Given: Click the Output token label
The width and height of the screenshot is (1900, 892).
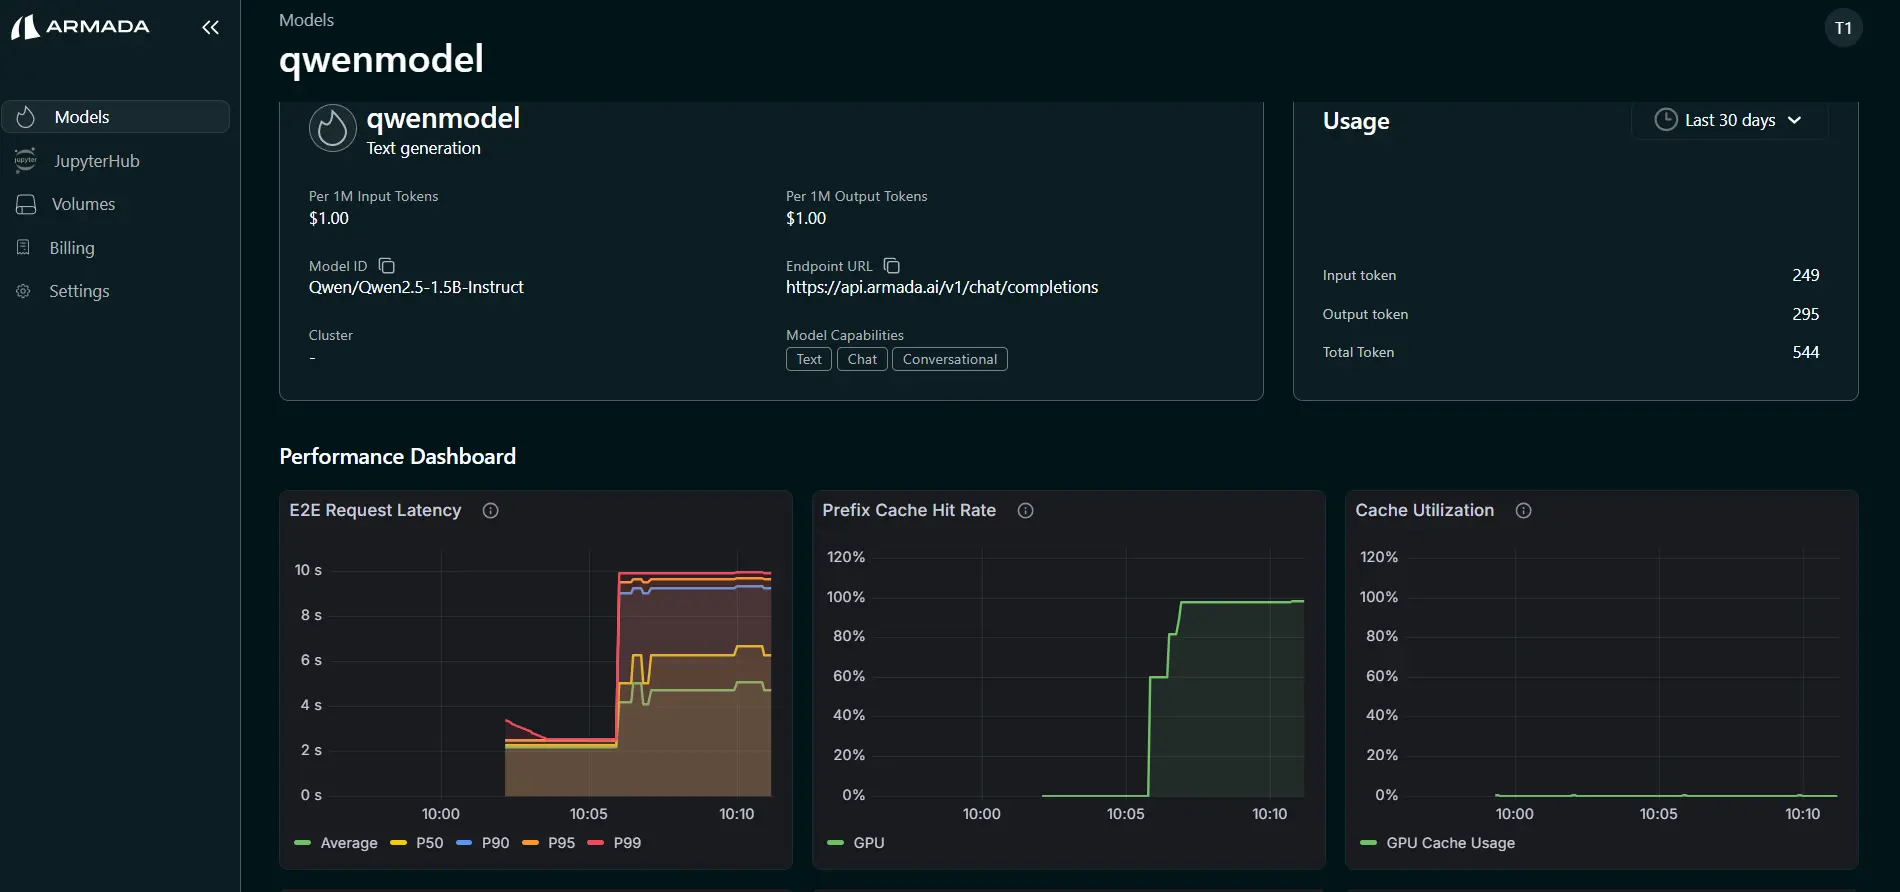Looking at the screenshot, I should pyautogui.click(x=1365, y=314).
